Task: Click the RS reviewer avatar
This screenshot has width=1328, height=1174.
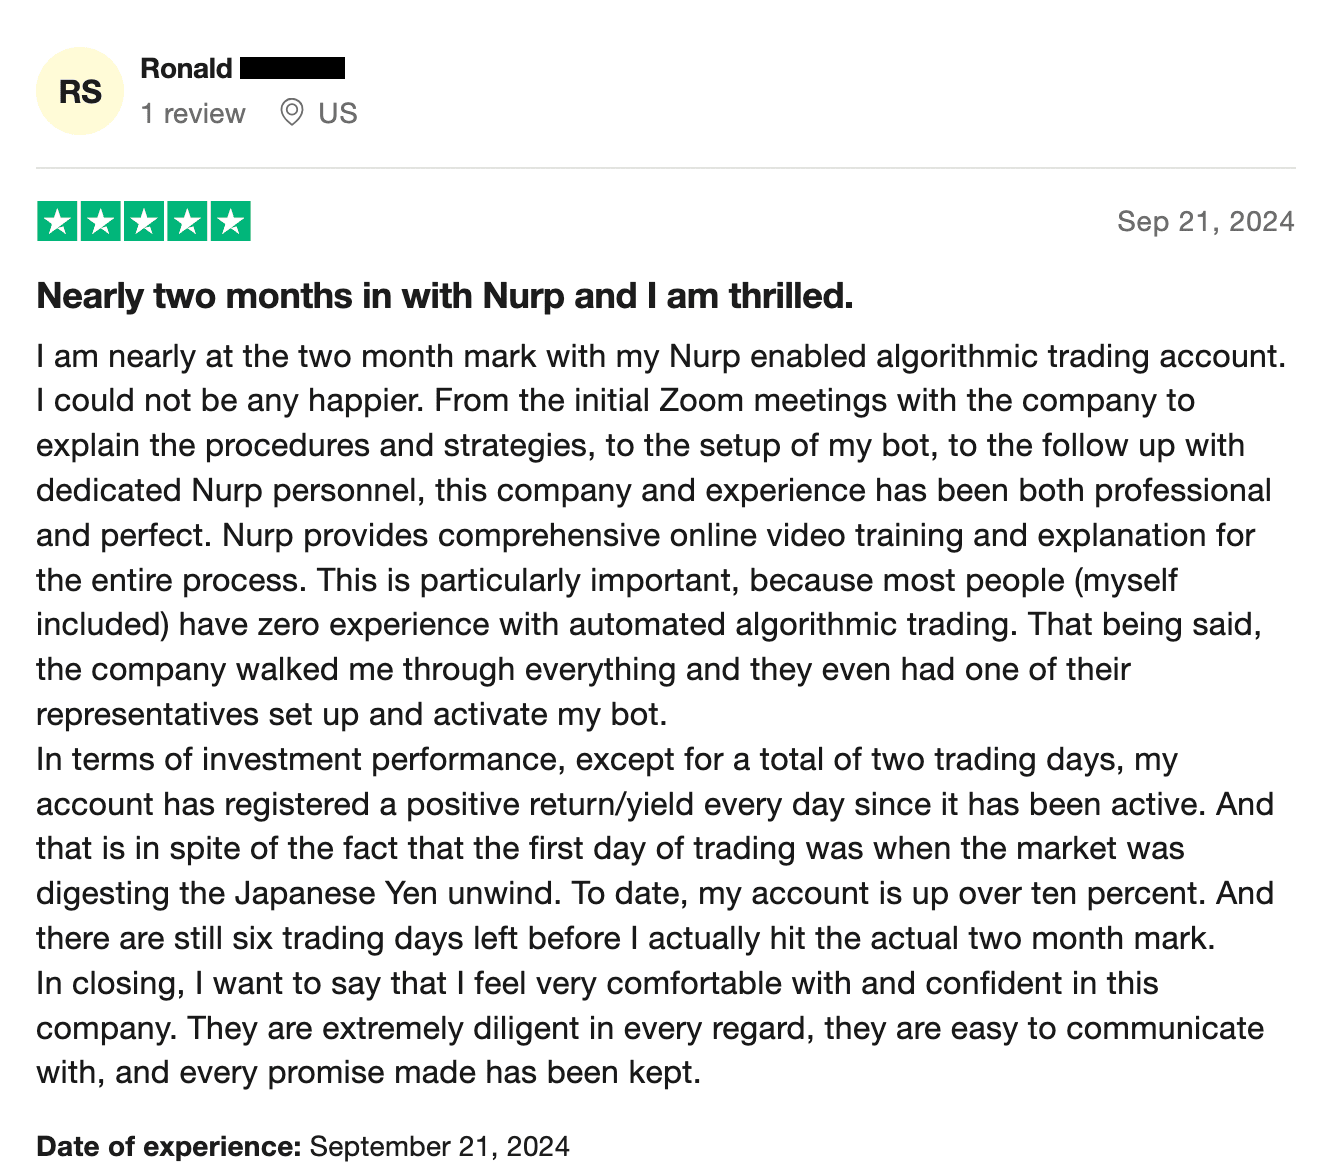Action: [80, 91]
